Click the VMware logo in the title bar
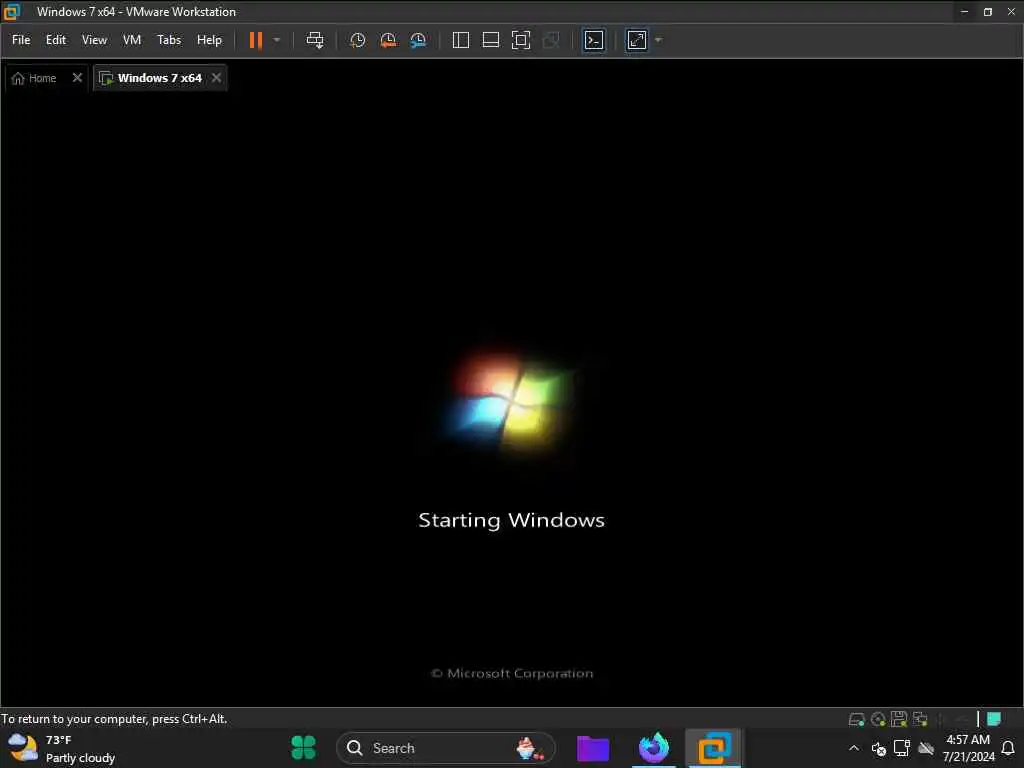The height and width of the screenshot is (768, 1024). (x=12, y=12)
